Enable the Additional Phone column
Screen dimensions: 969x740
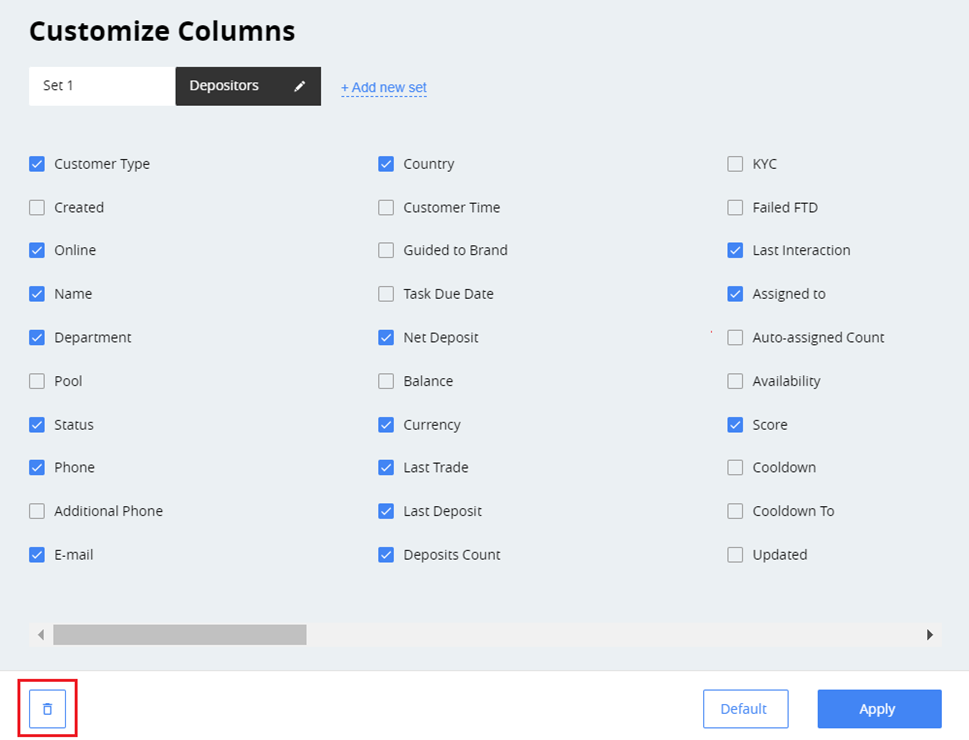37,511
